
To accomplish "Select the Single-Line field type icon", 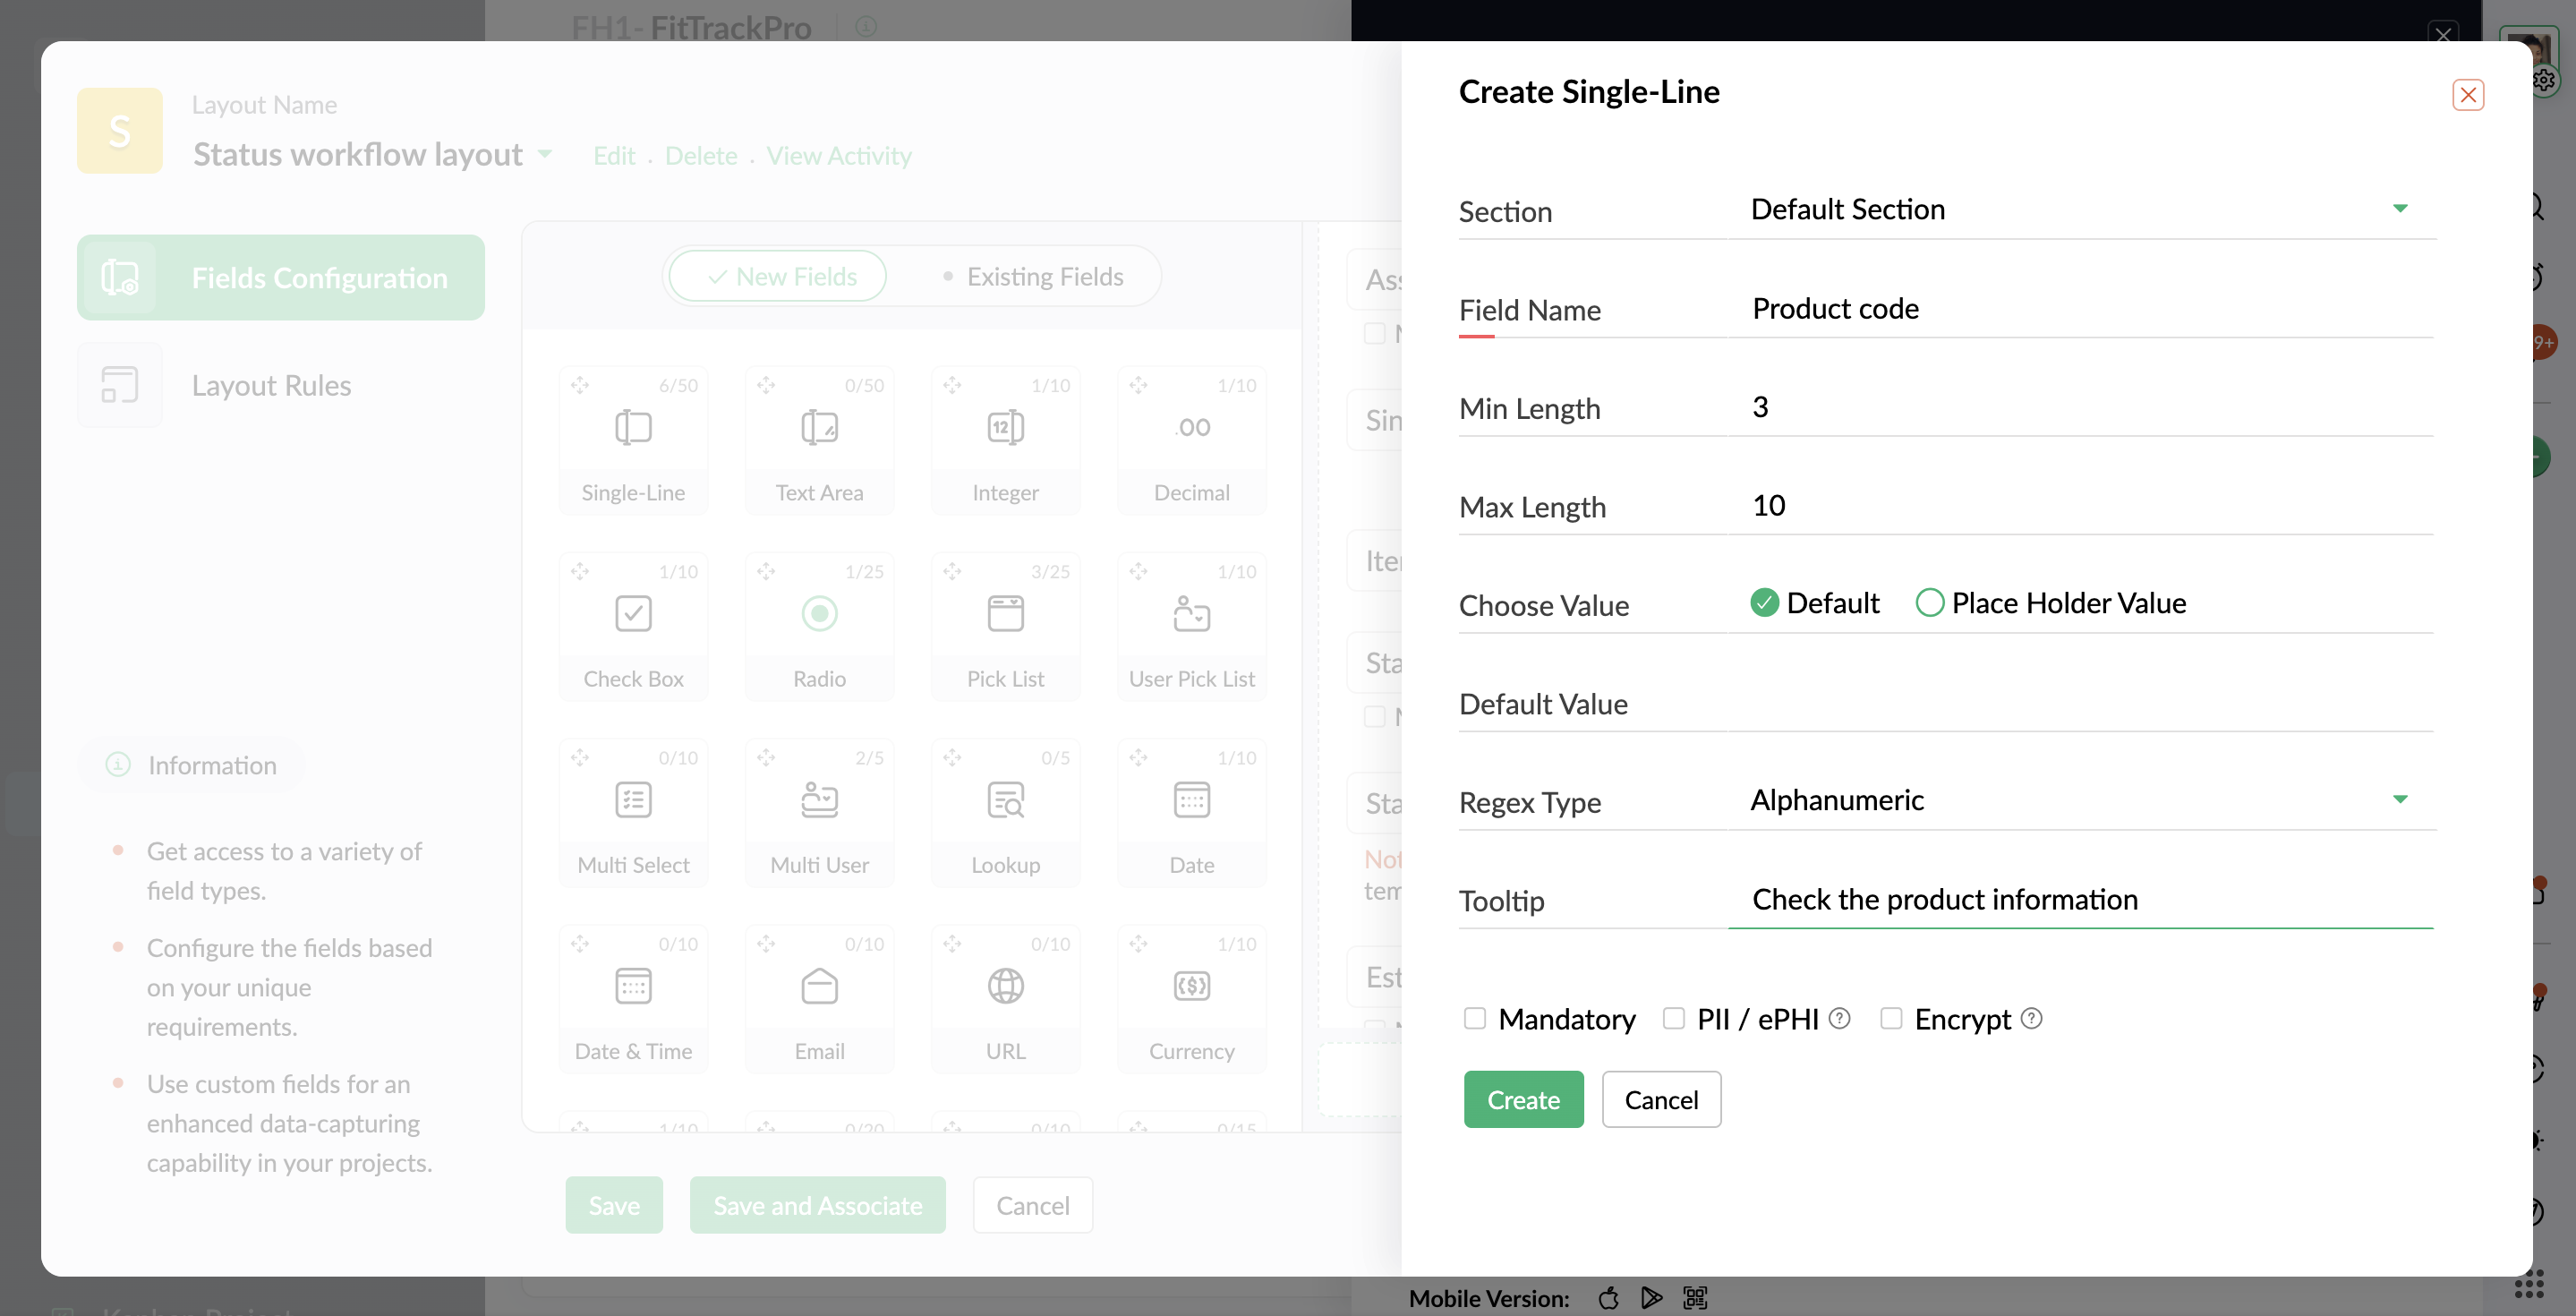I will point(633,427).
